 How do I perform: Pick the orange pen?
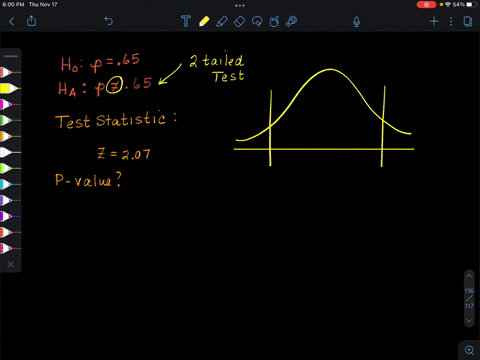10,136
